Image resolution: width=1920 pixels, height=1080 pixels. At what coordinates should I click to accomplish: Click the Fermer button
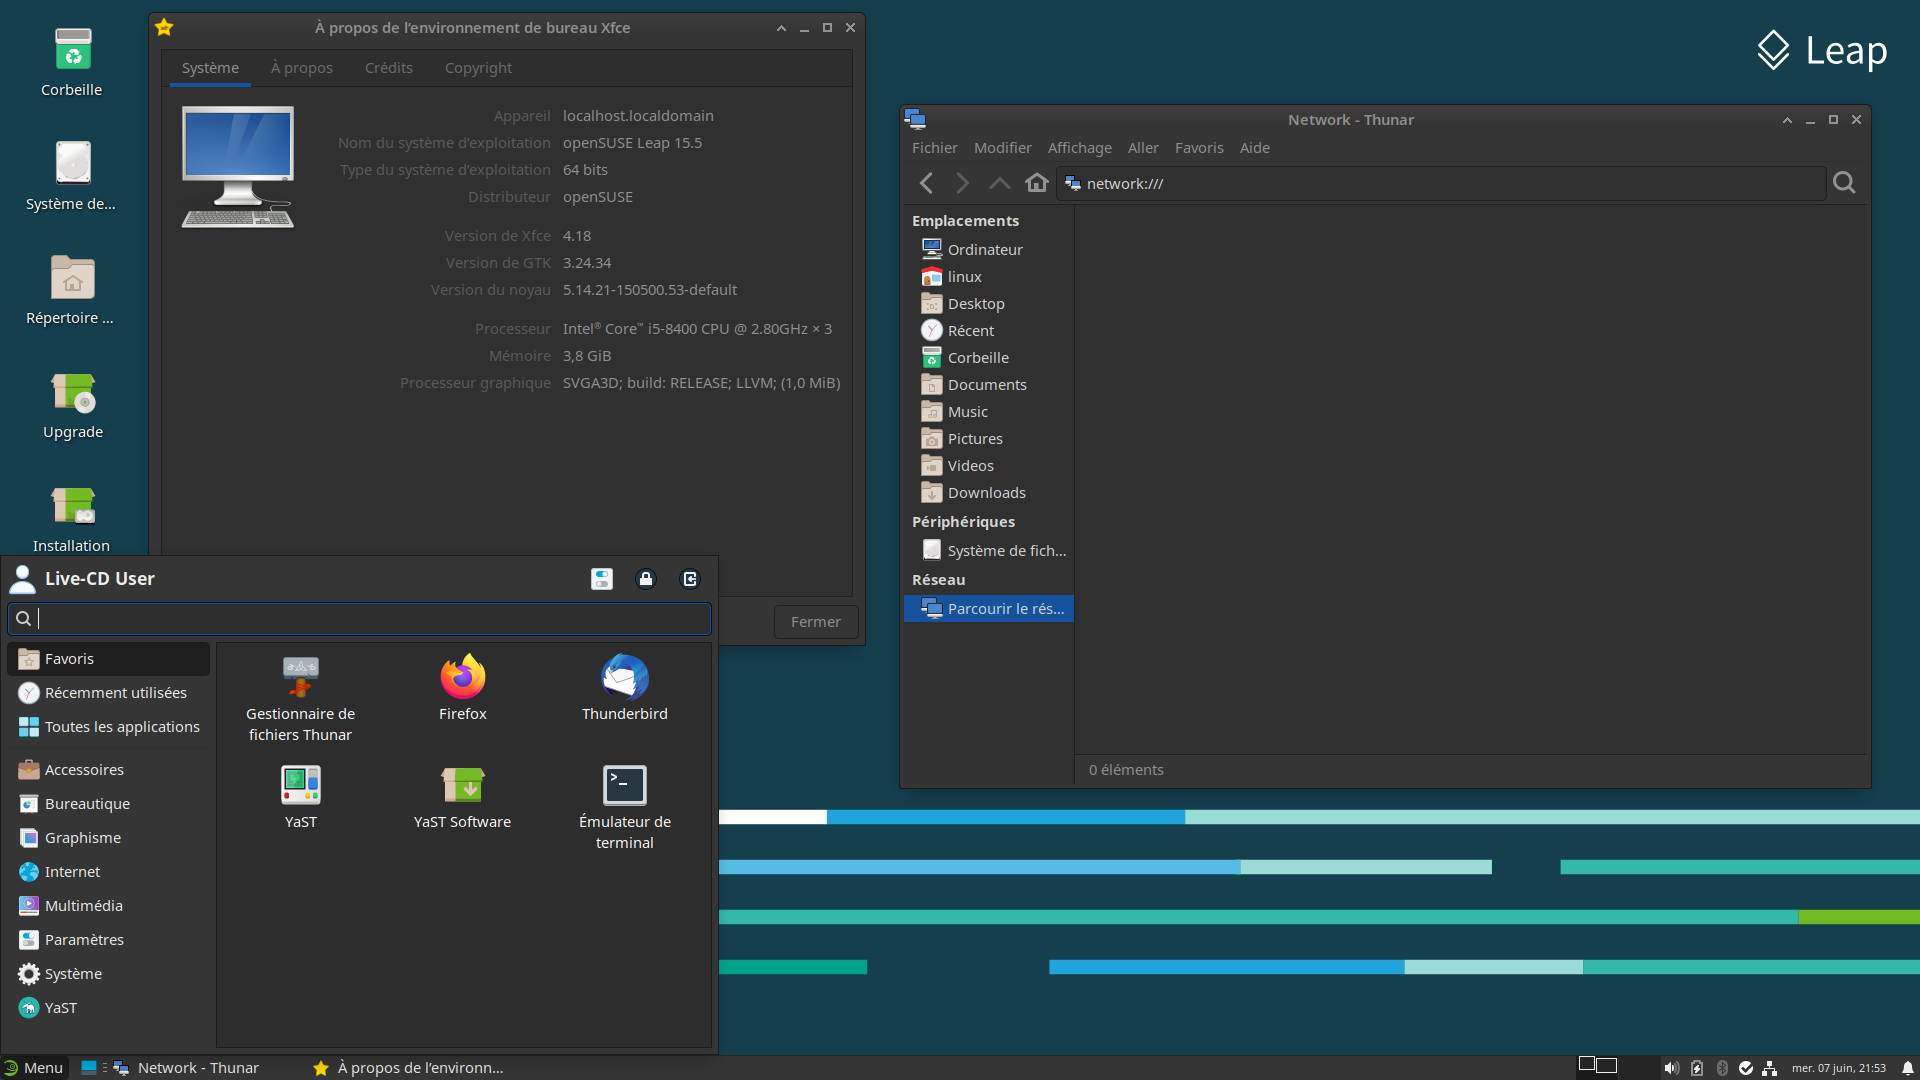815,622
